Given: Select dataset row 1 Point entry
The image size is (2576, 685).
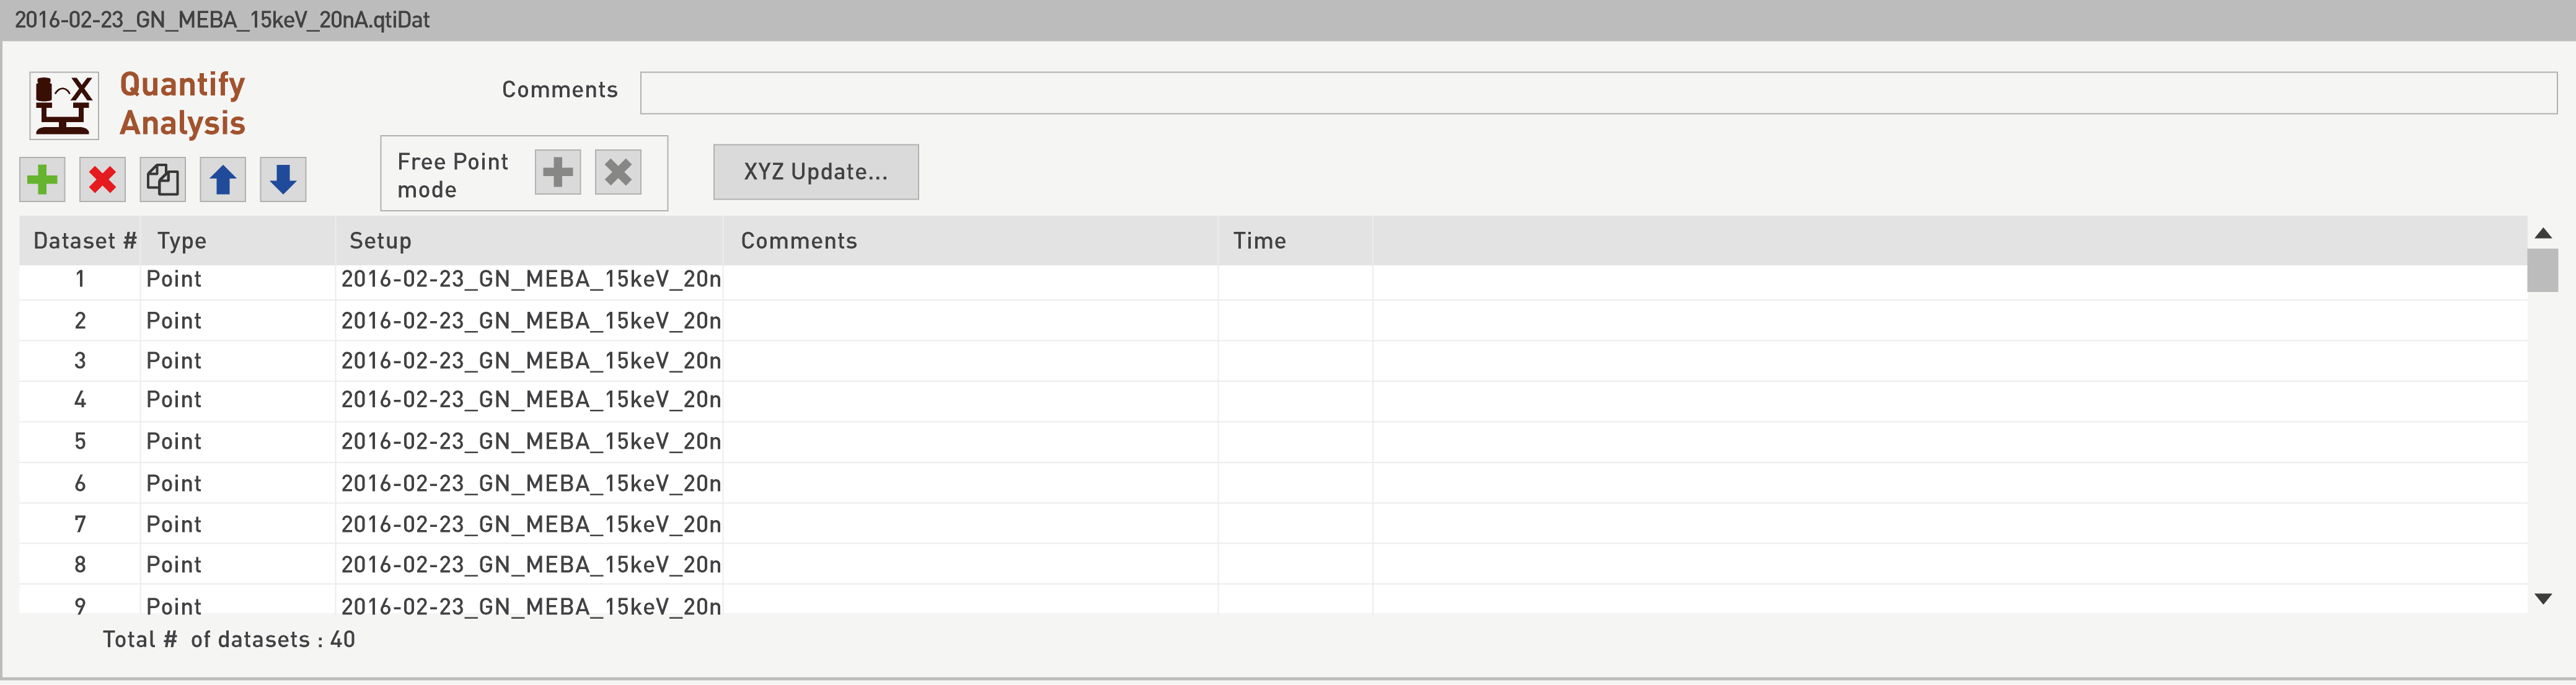Looking at the screenshot, I should pos(174,280).
